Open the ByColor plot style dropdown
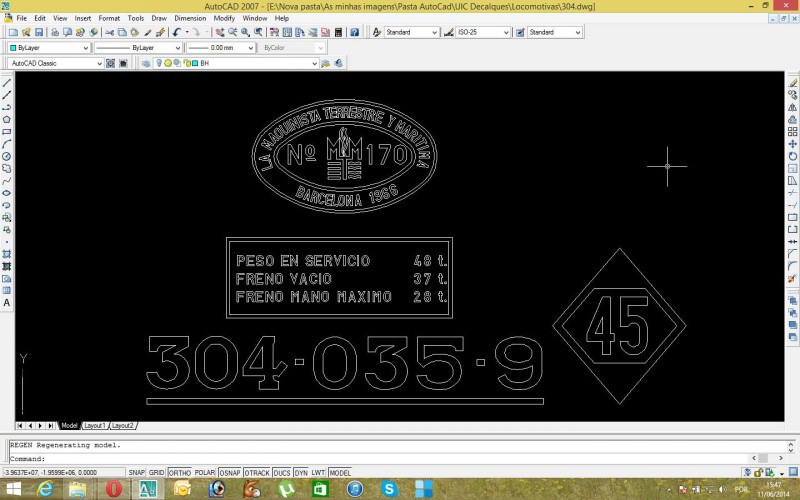 292,47
